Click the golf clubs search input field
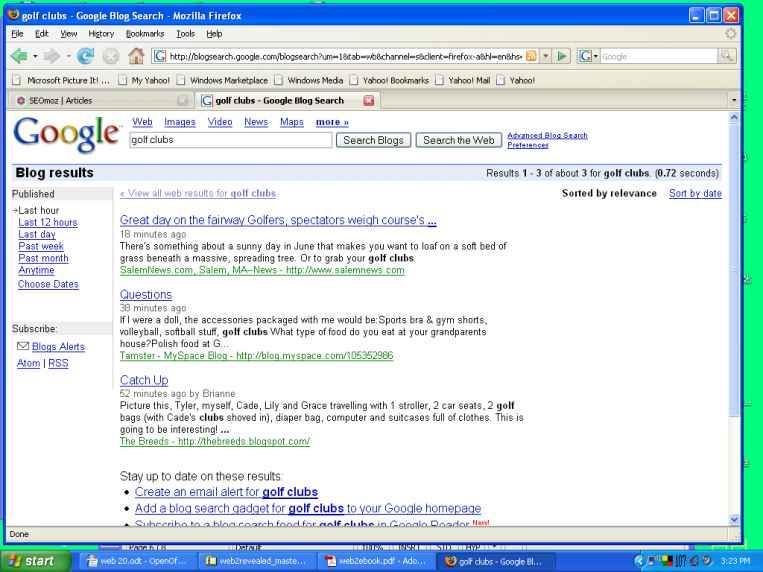 click(230, 140)
